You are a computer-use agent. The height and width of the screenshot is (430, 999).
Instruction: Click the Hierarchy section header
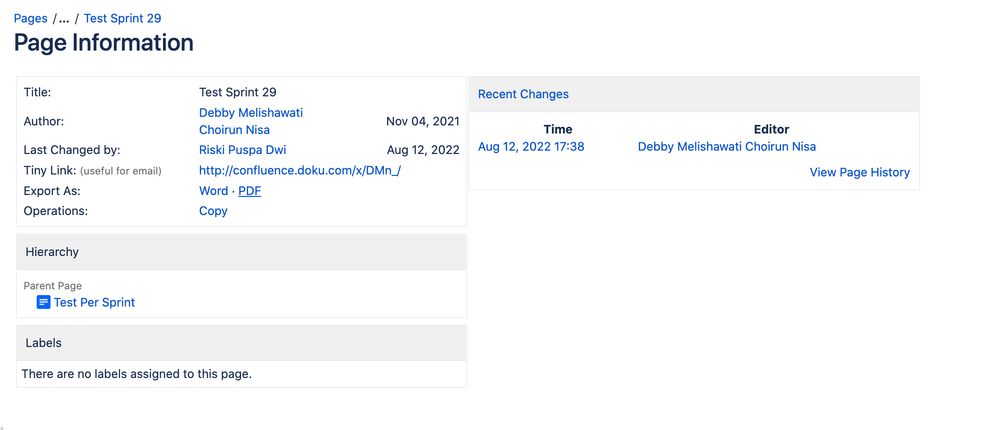[241, 252]
